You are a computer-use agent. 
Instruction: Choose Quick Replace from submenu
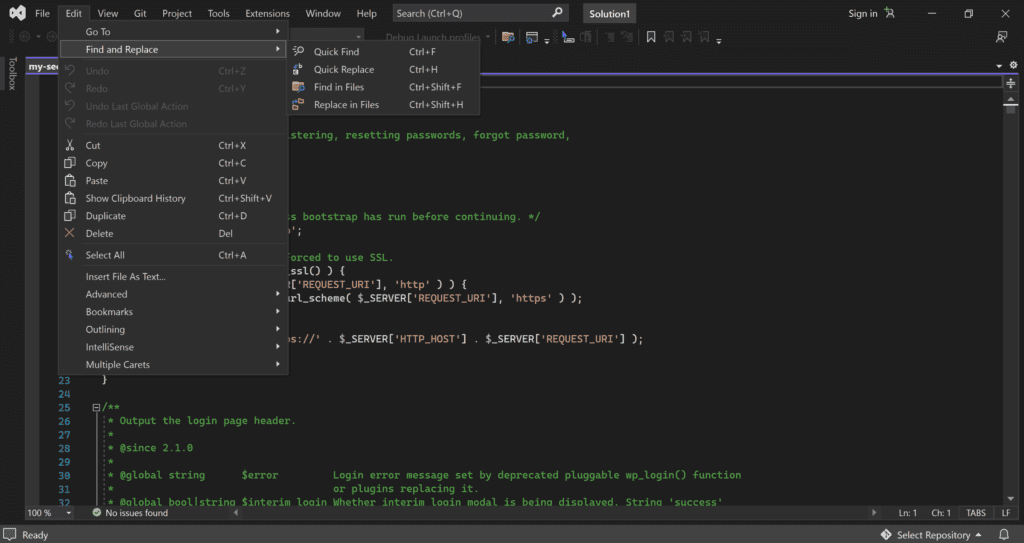pos(383,69)
